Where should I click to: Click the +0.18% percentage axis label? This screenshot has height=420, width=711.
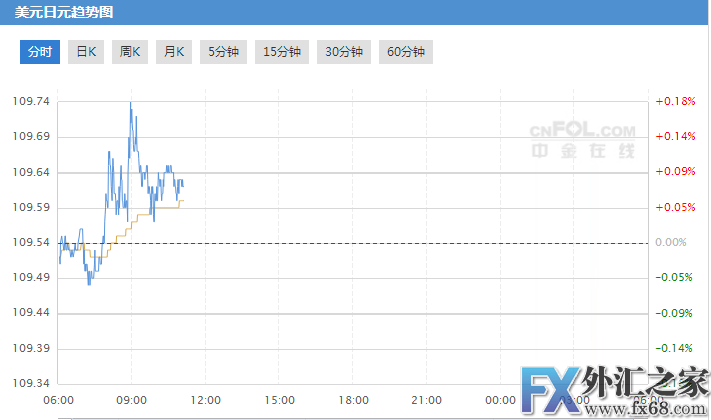[675, 101]
